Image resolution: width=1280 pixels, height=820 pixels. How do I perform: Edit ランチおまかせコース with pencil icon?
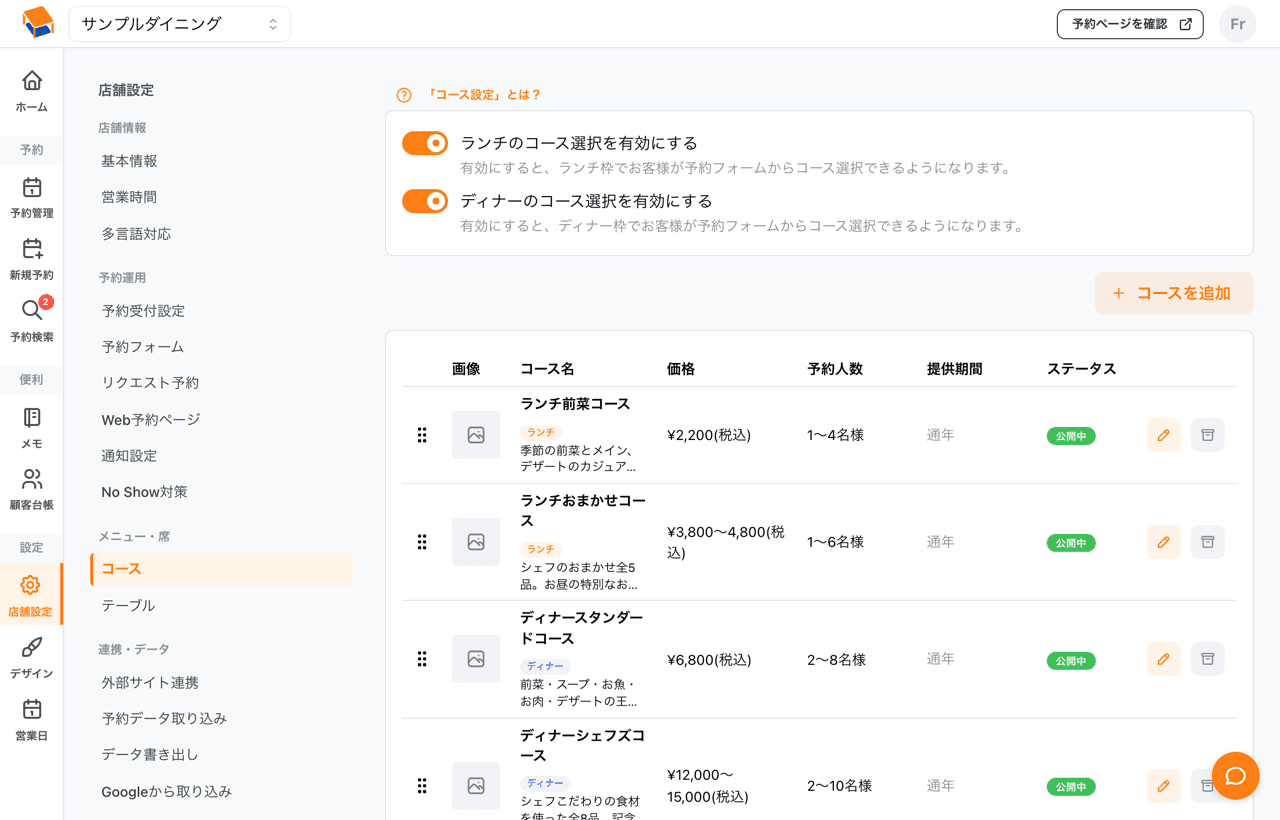click(1163, 542)
